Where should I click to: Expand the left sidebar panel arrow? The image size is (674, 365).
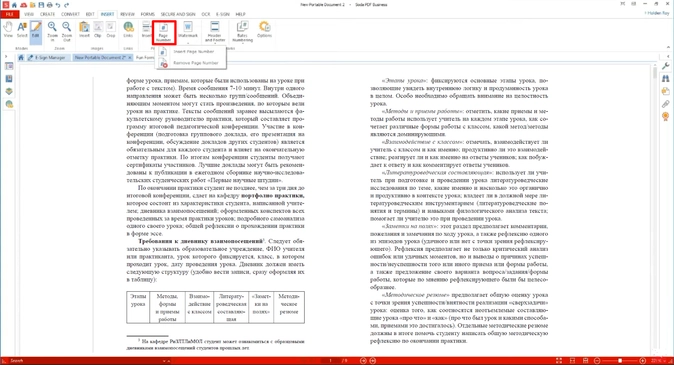click(x=6, y=56)
